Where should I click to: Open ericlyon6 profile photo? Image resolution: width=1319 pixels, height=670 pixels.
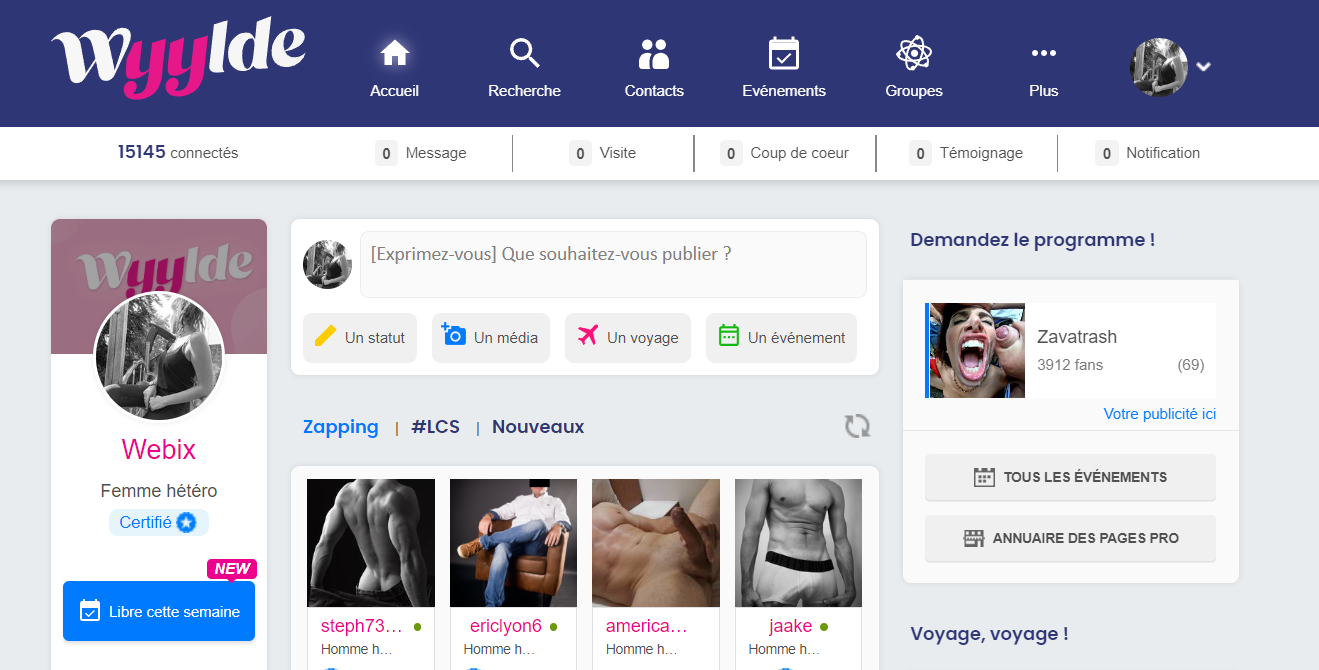click(514, 543)
